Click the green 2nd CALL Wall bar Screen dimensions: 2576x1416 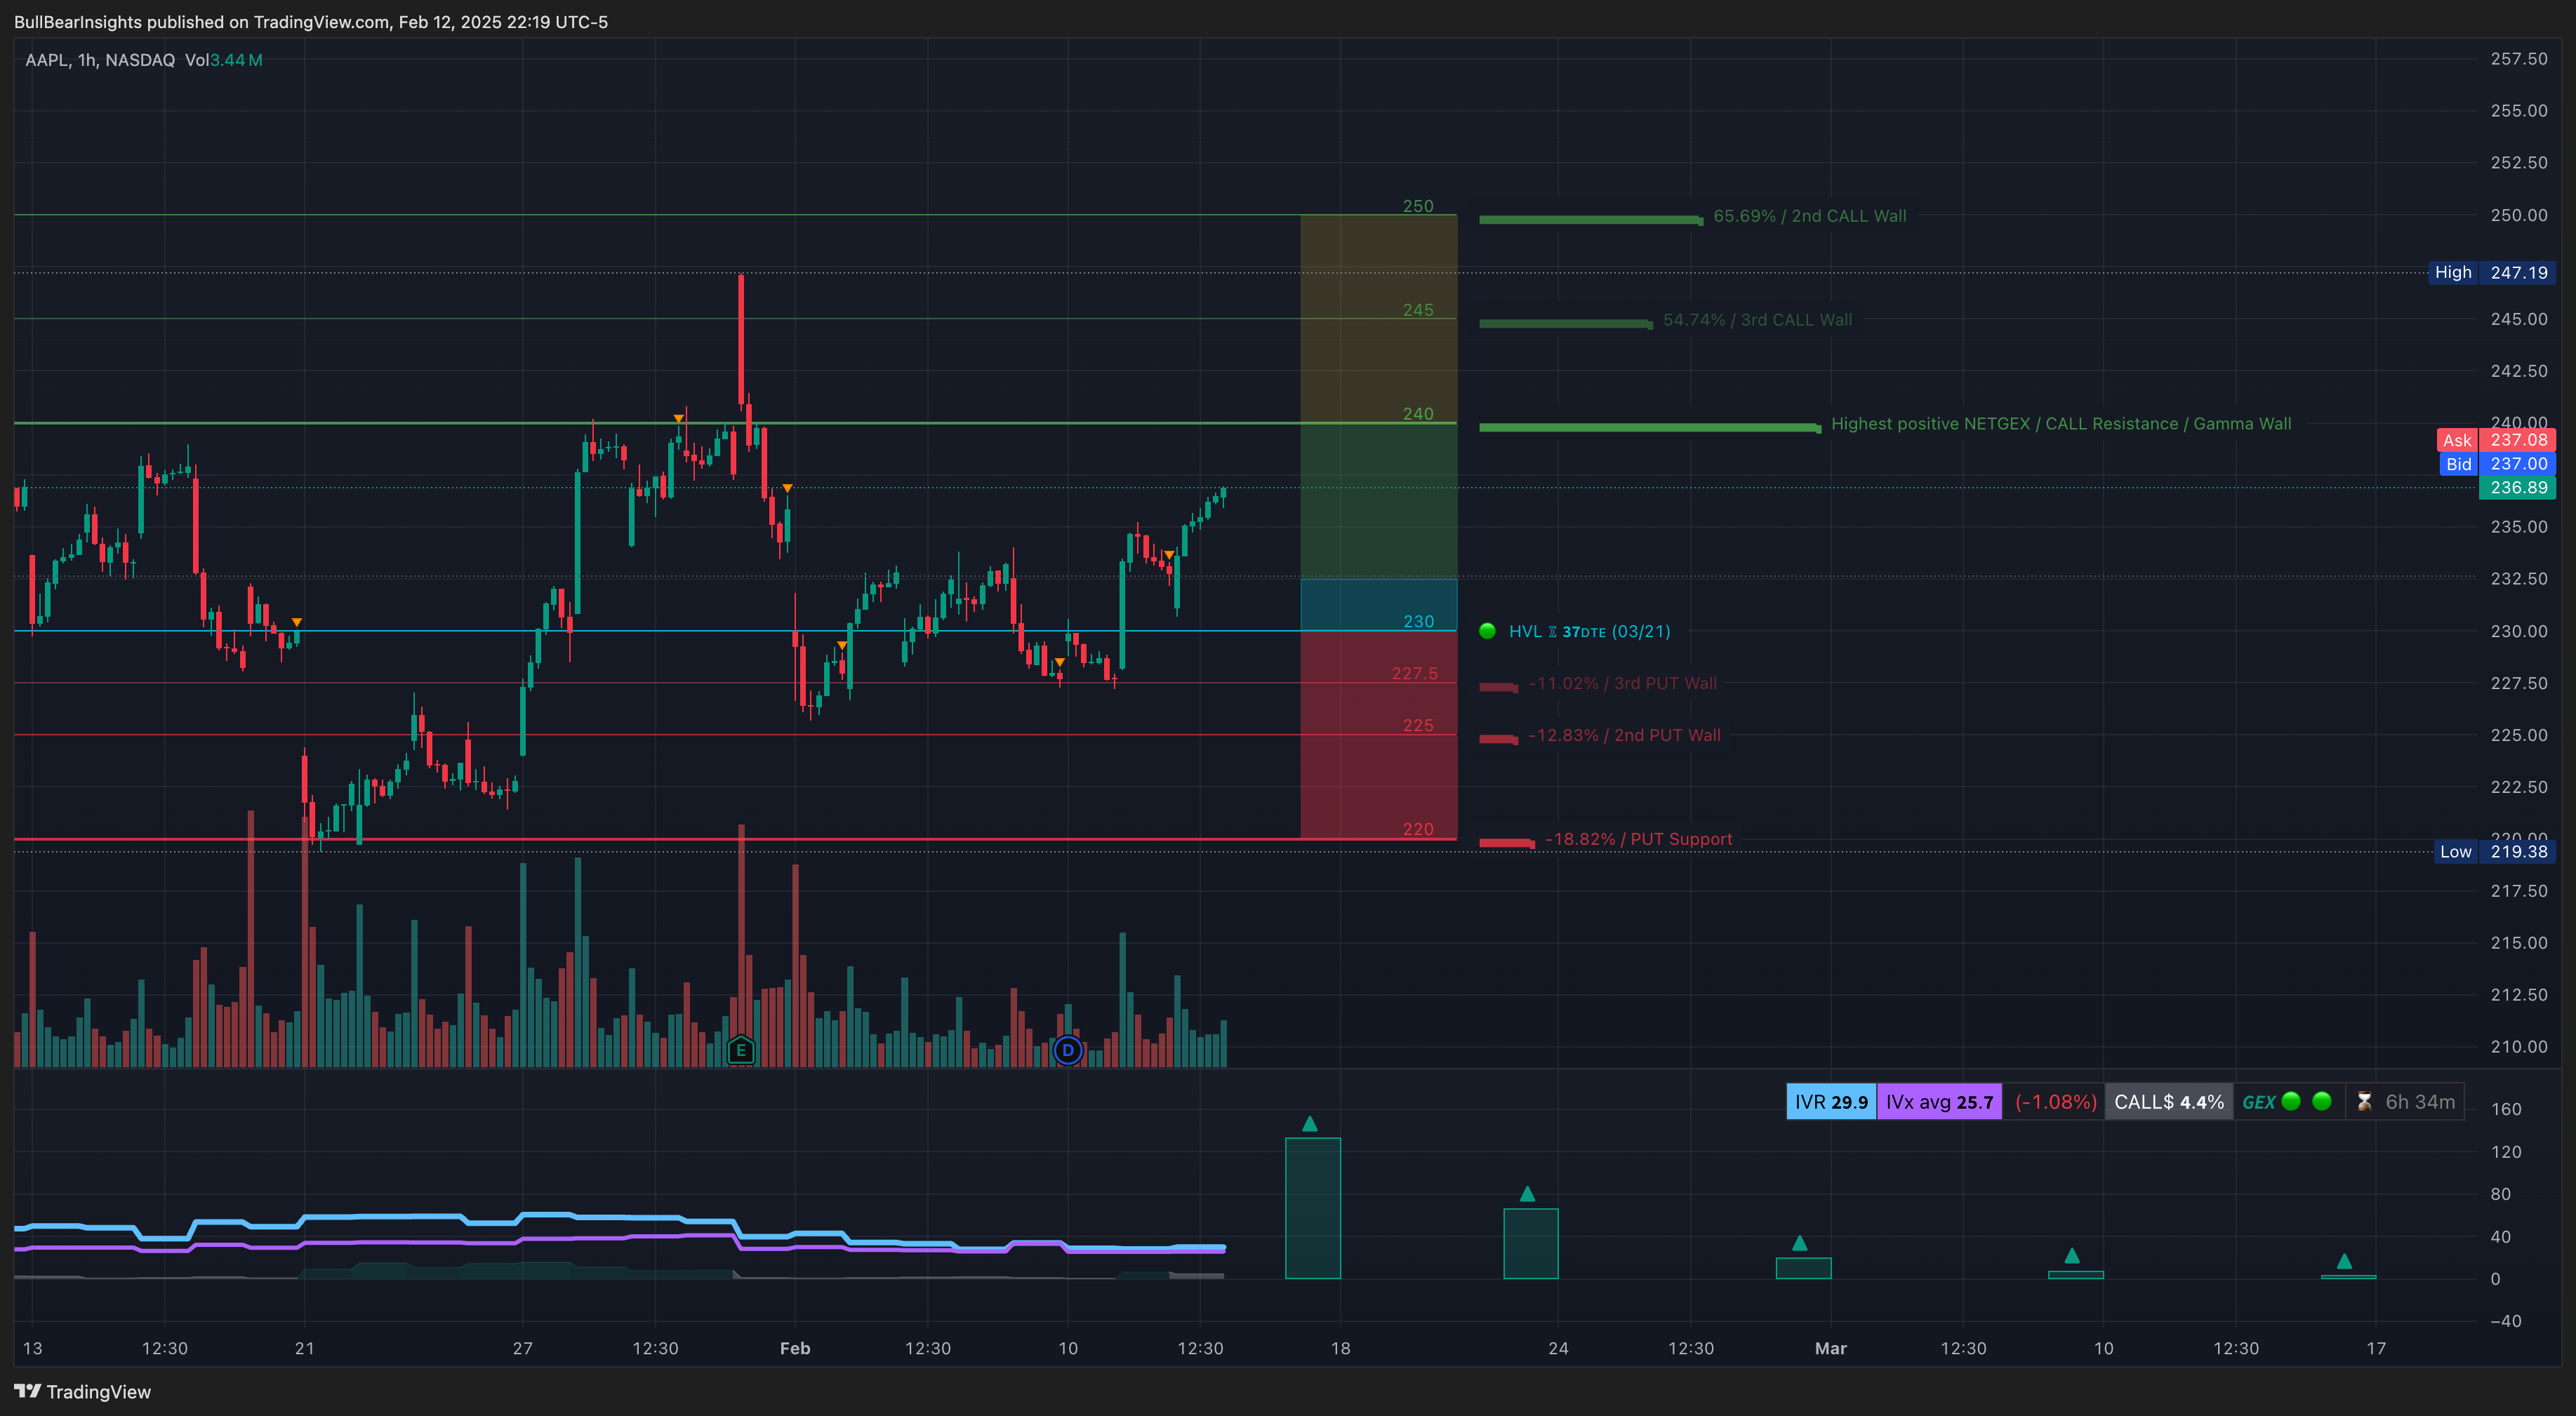click(x=1591, y=220)
